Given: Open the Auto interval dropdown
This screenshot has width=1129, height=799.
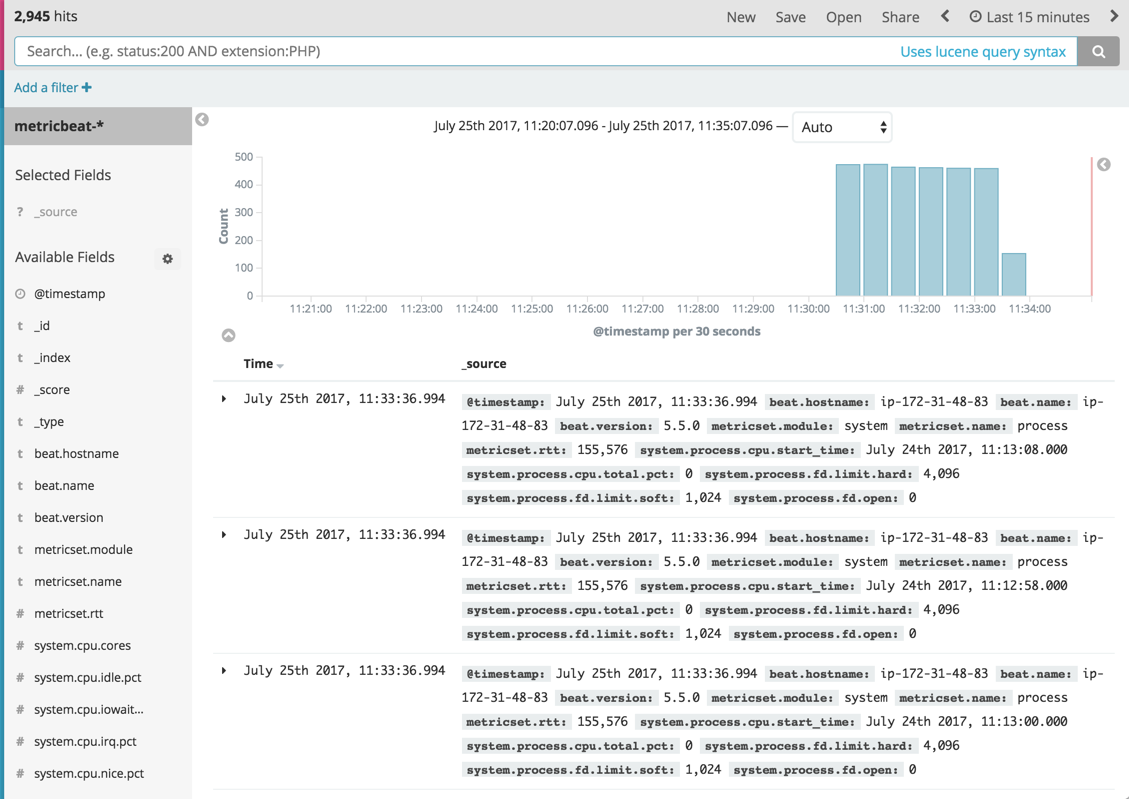Looking at the screenshot, I should click(x=842, y=127).
